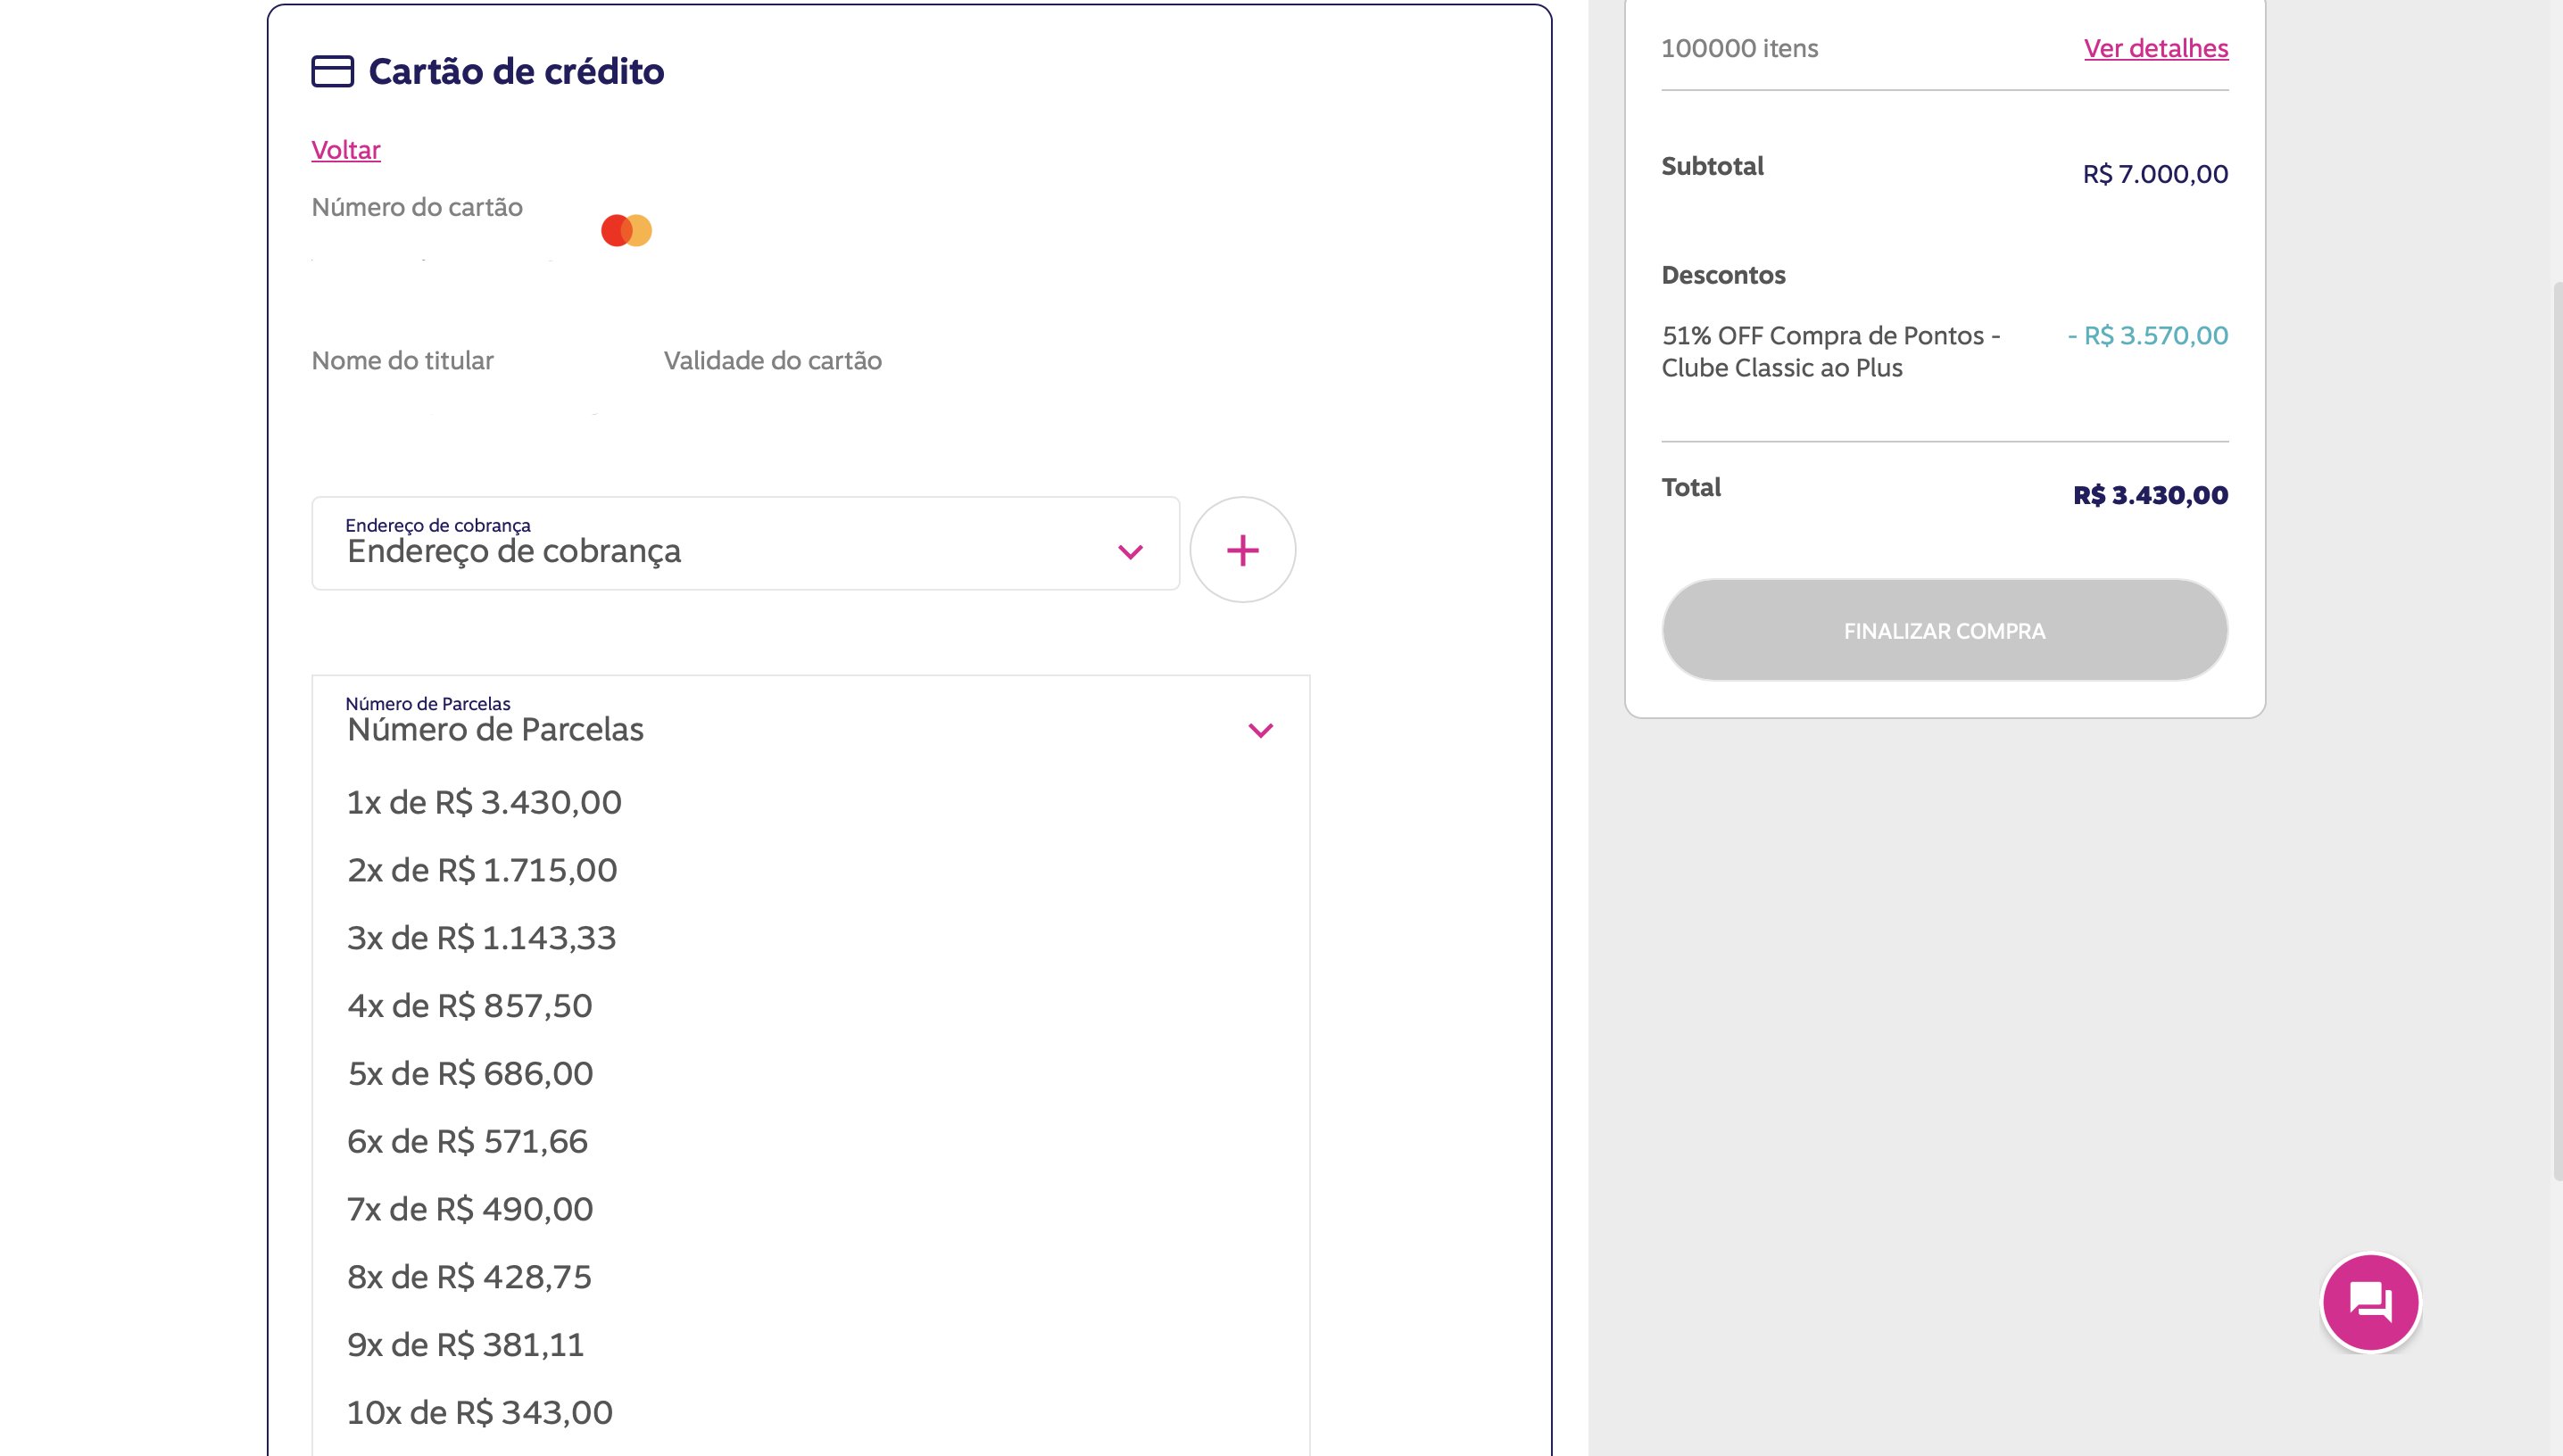
Task: Click the R$ 3.430,00 total amount
Action: [2150, 495]
